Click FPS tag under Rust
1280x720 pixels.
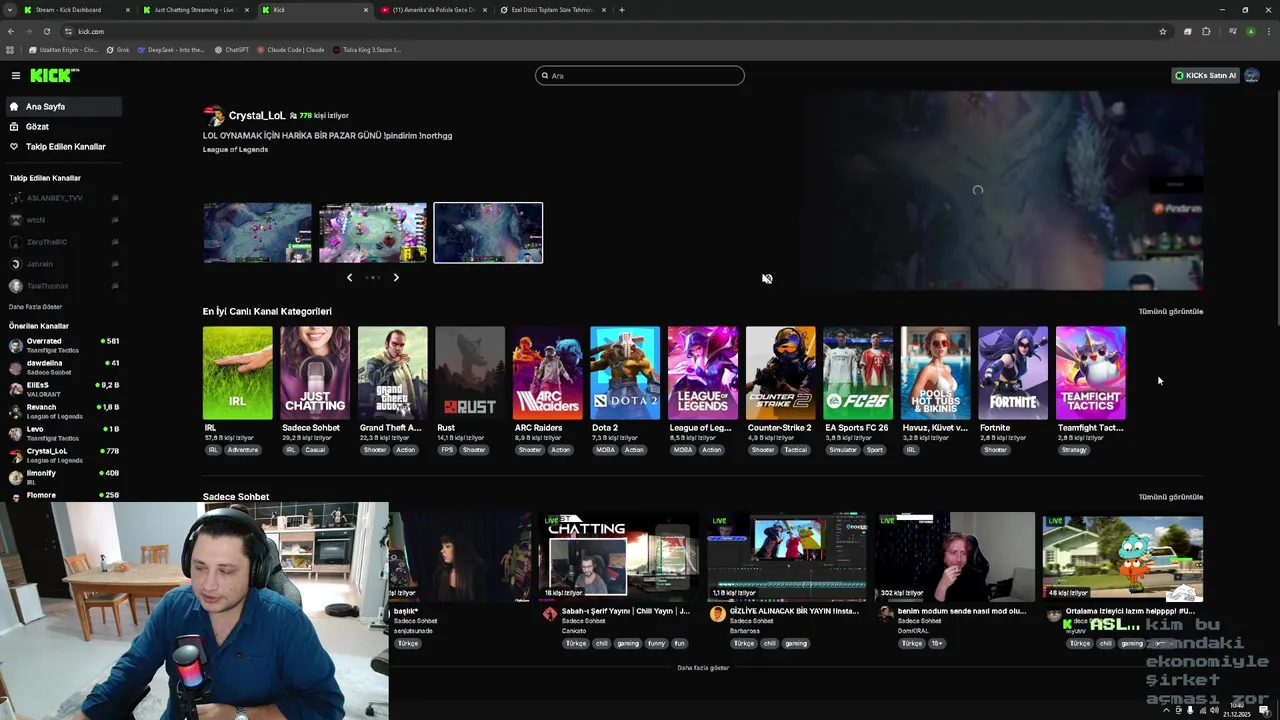(x=447, y=450)
